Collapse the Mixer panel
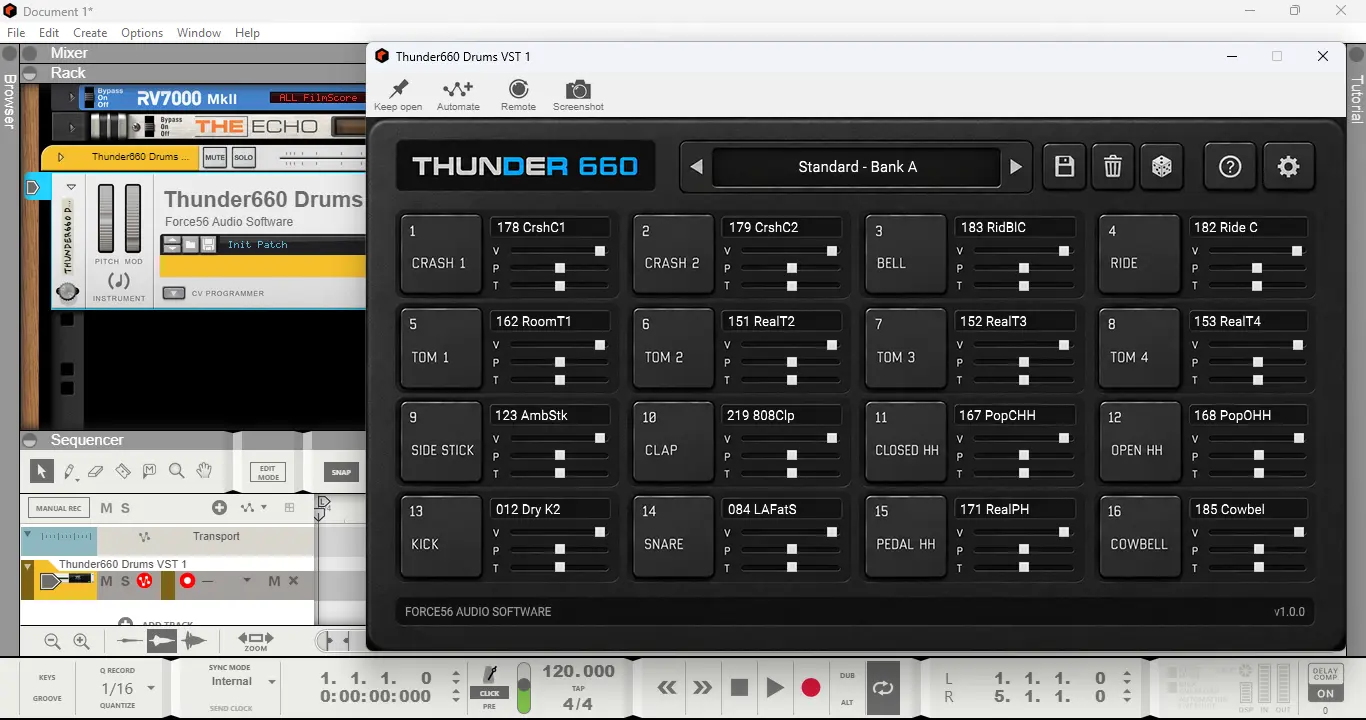The width and height of the screenshot is (1366, 720). [x=30, y=53]
